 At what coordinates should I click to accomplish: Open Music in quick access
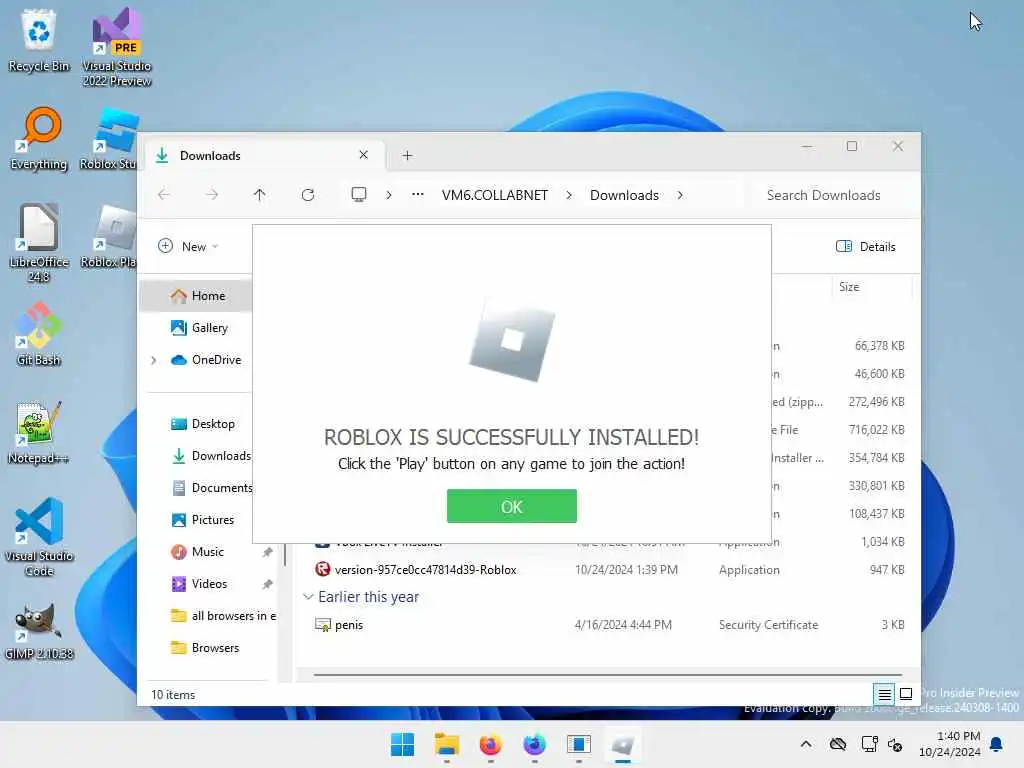click(197, 552)
